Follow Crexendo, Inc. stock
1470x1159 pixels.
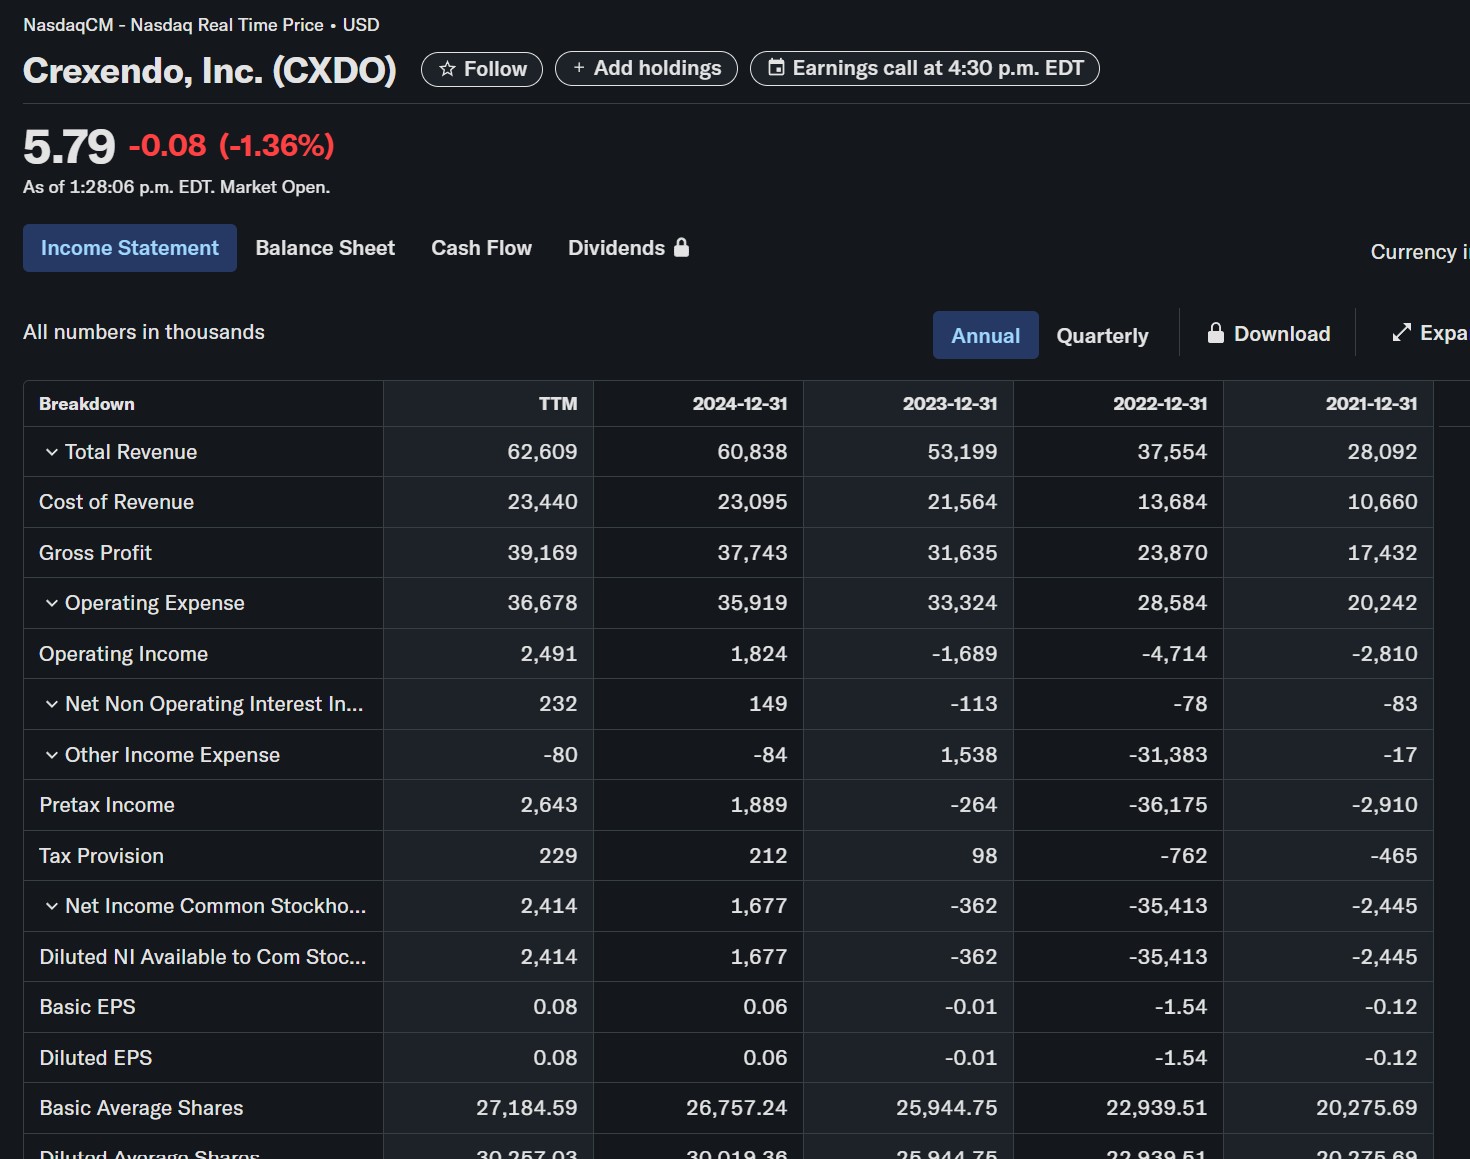point(482,69)
